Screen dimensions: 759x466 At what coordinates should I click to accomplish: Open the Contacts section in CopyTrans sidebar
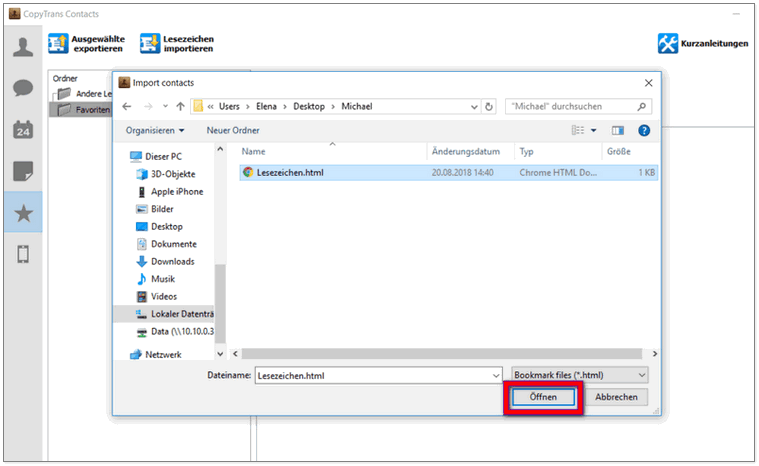coord(23,47)
